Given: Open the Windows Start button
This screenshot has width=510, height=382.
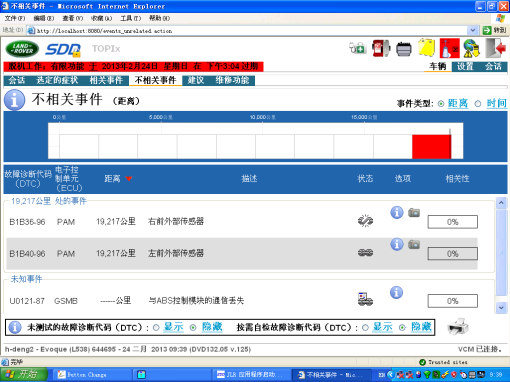Looking at the screenshot, I should coord(23,375).
